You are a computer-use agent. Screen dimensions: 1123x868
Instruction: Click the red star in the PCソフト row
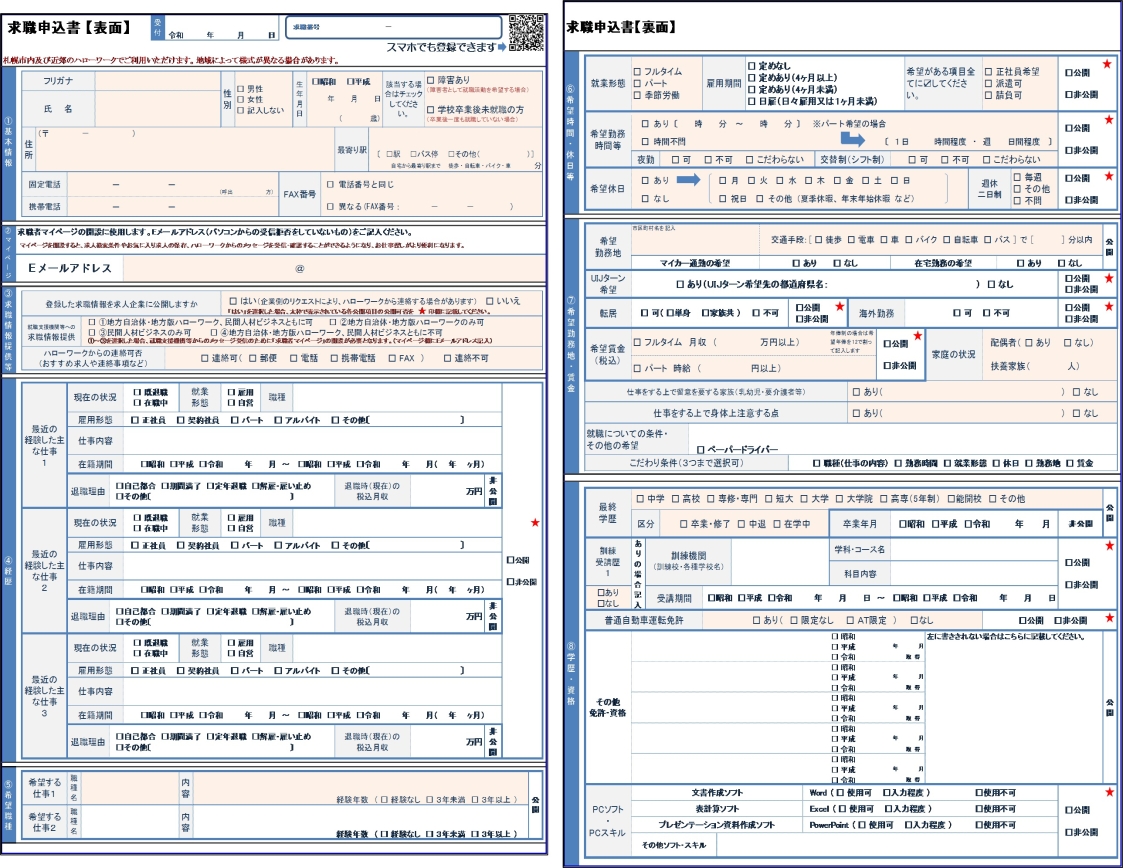[x=1107, y=793]
